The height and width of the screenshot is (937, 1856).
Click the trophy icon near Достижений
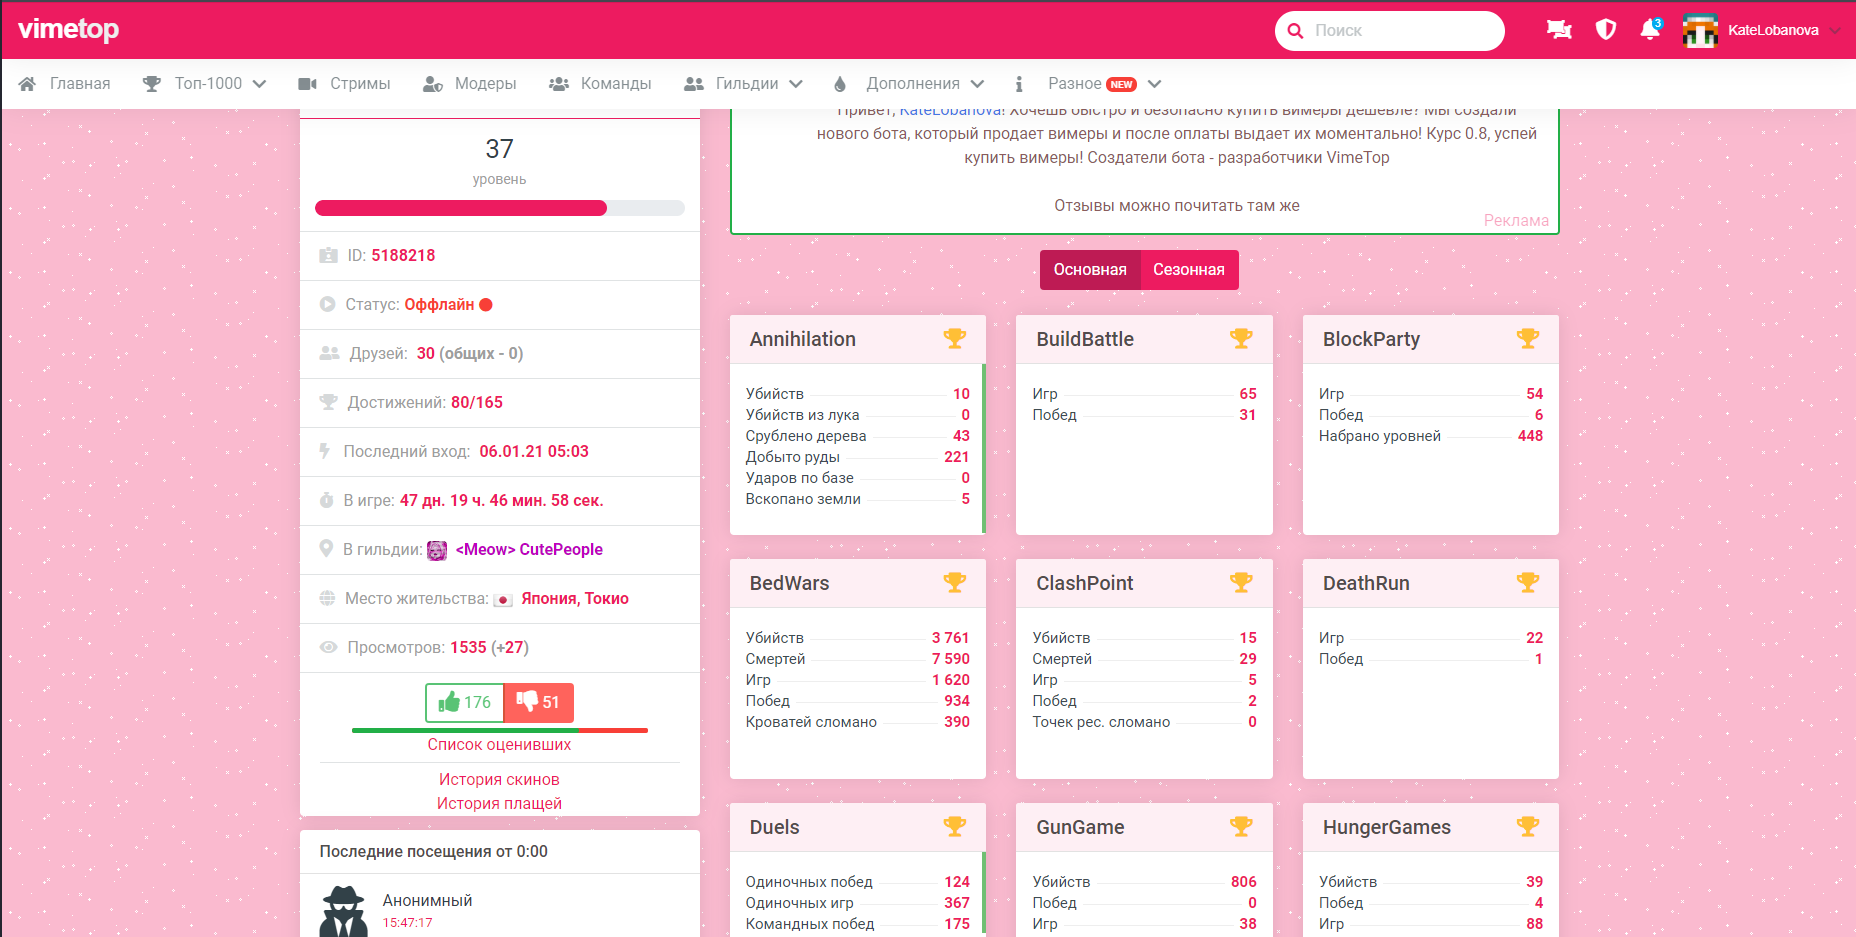coord(328,402)
